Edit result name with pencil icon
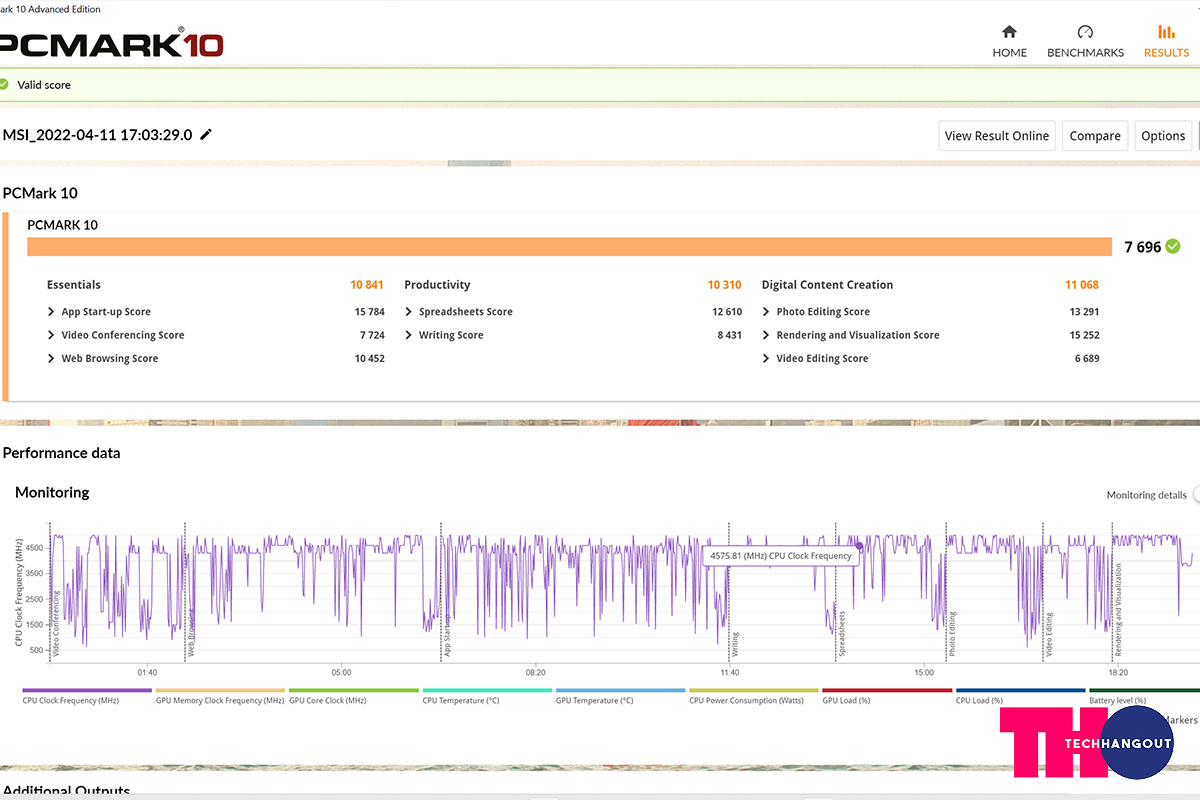The width and height of the screenshot is (1200, 800). click(x=206, y=134)
